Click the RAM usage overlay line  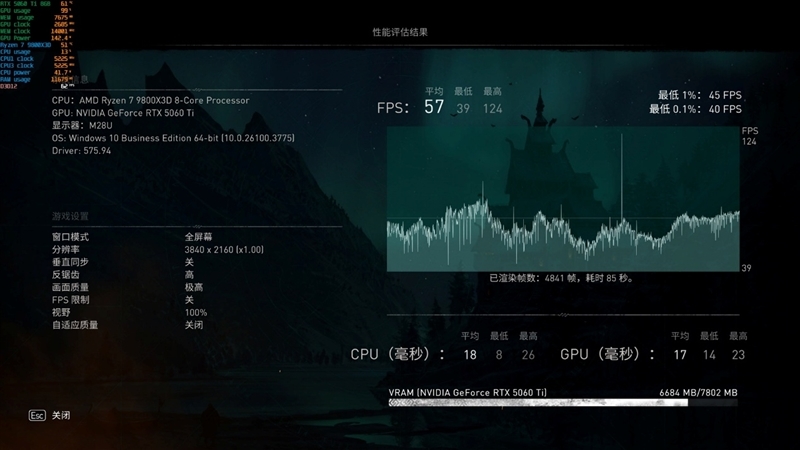(37, 80)
